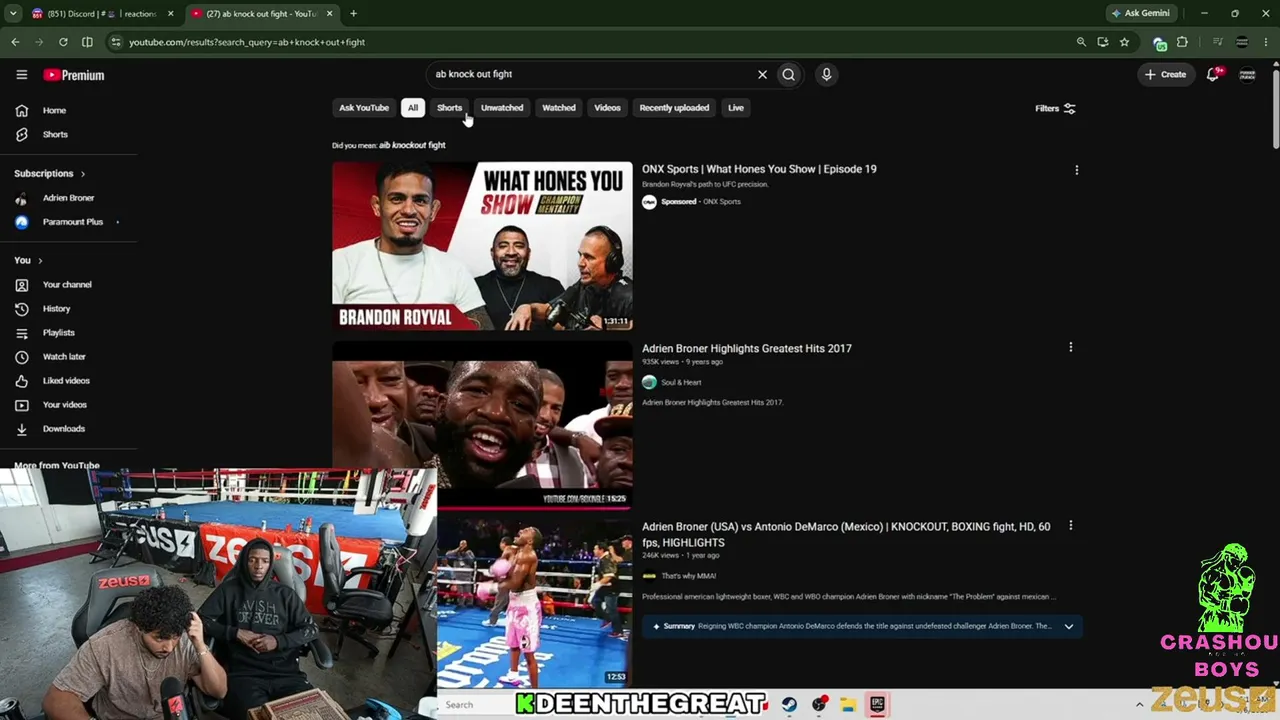Select the Unwatched filter chip
Screen dimensions: 1280x720
click(x=502, y=108)
